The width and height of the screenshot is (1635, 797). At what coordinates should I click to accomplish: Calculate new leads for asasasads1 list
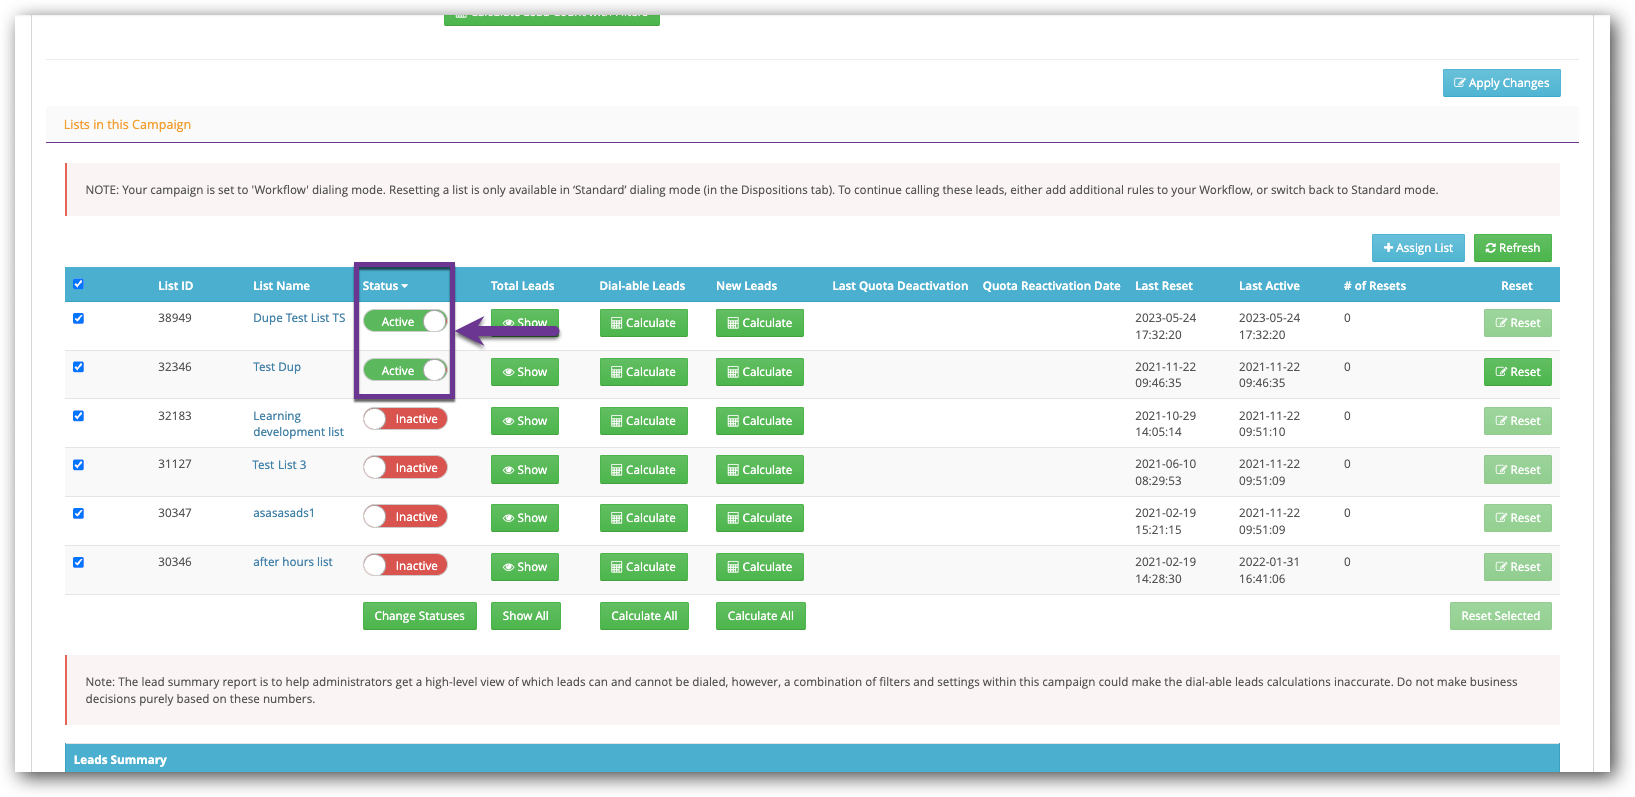click(759, 518)
